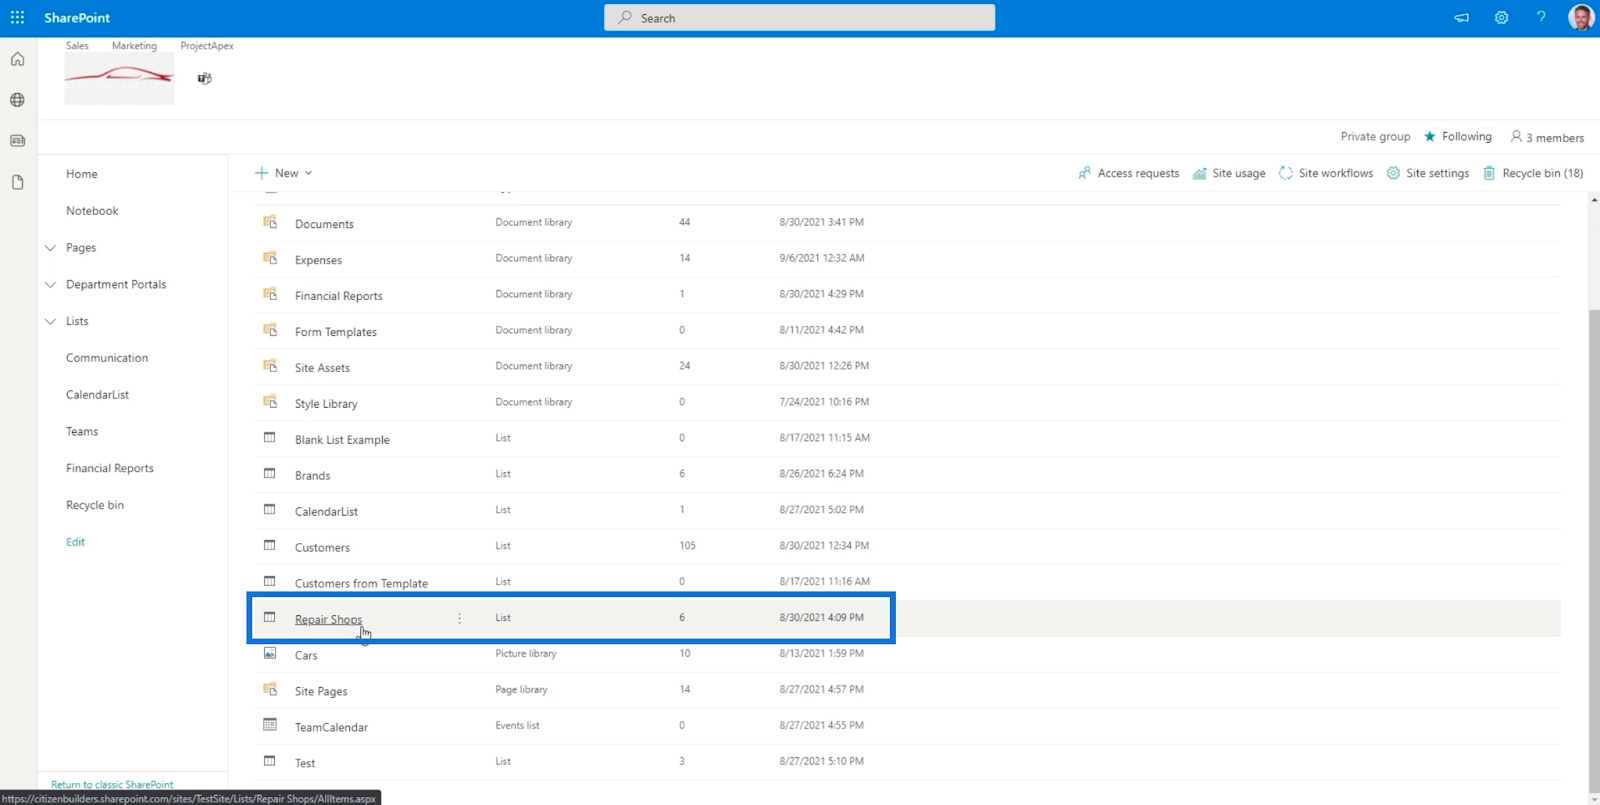Click the scrollbar down arrow
The width and height of the screenshot is (1600, 805).
click(1594, 799)
